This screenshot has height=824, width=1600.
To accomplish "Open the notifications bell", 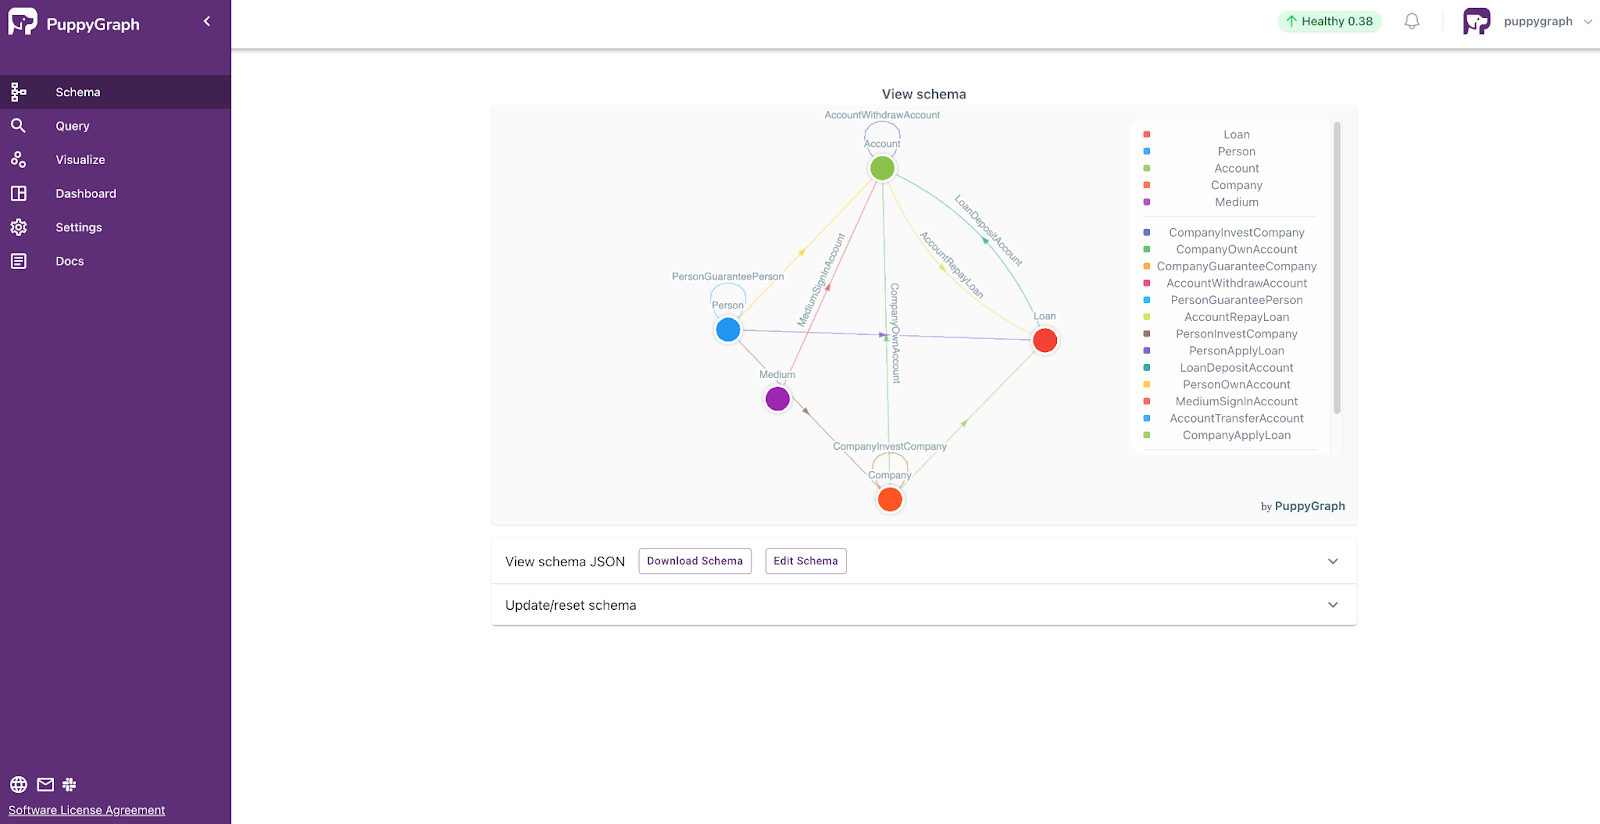I will 1412,21.
